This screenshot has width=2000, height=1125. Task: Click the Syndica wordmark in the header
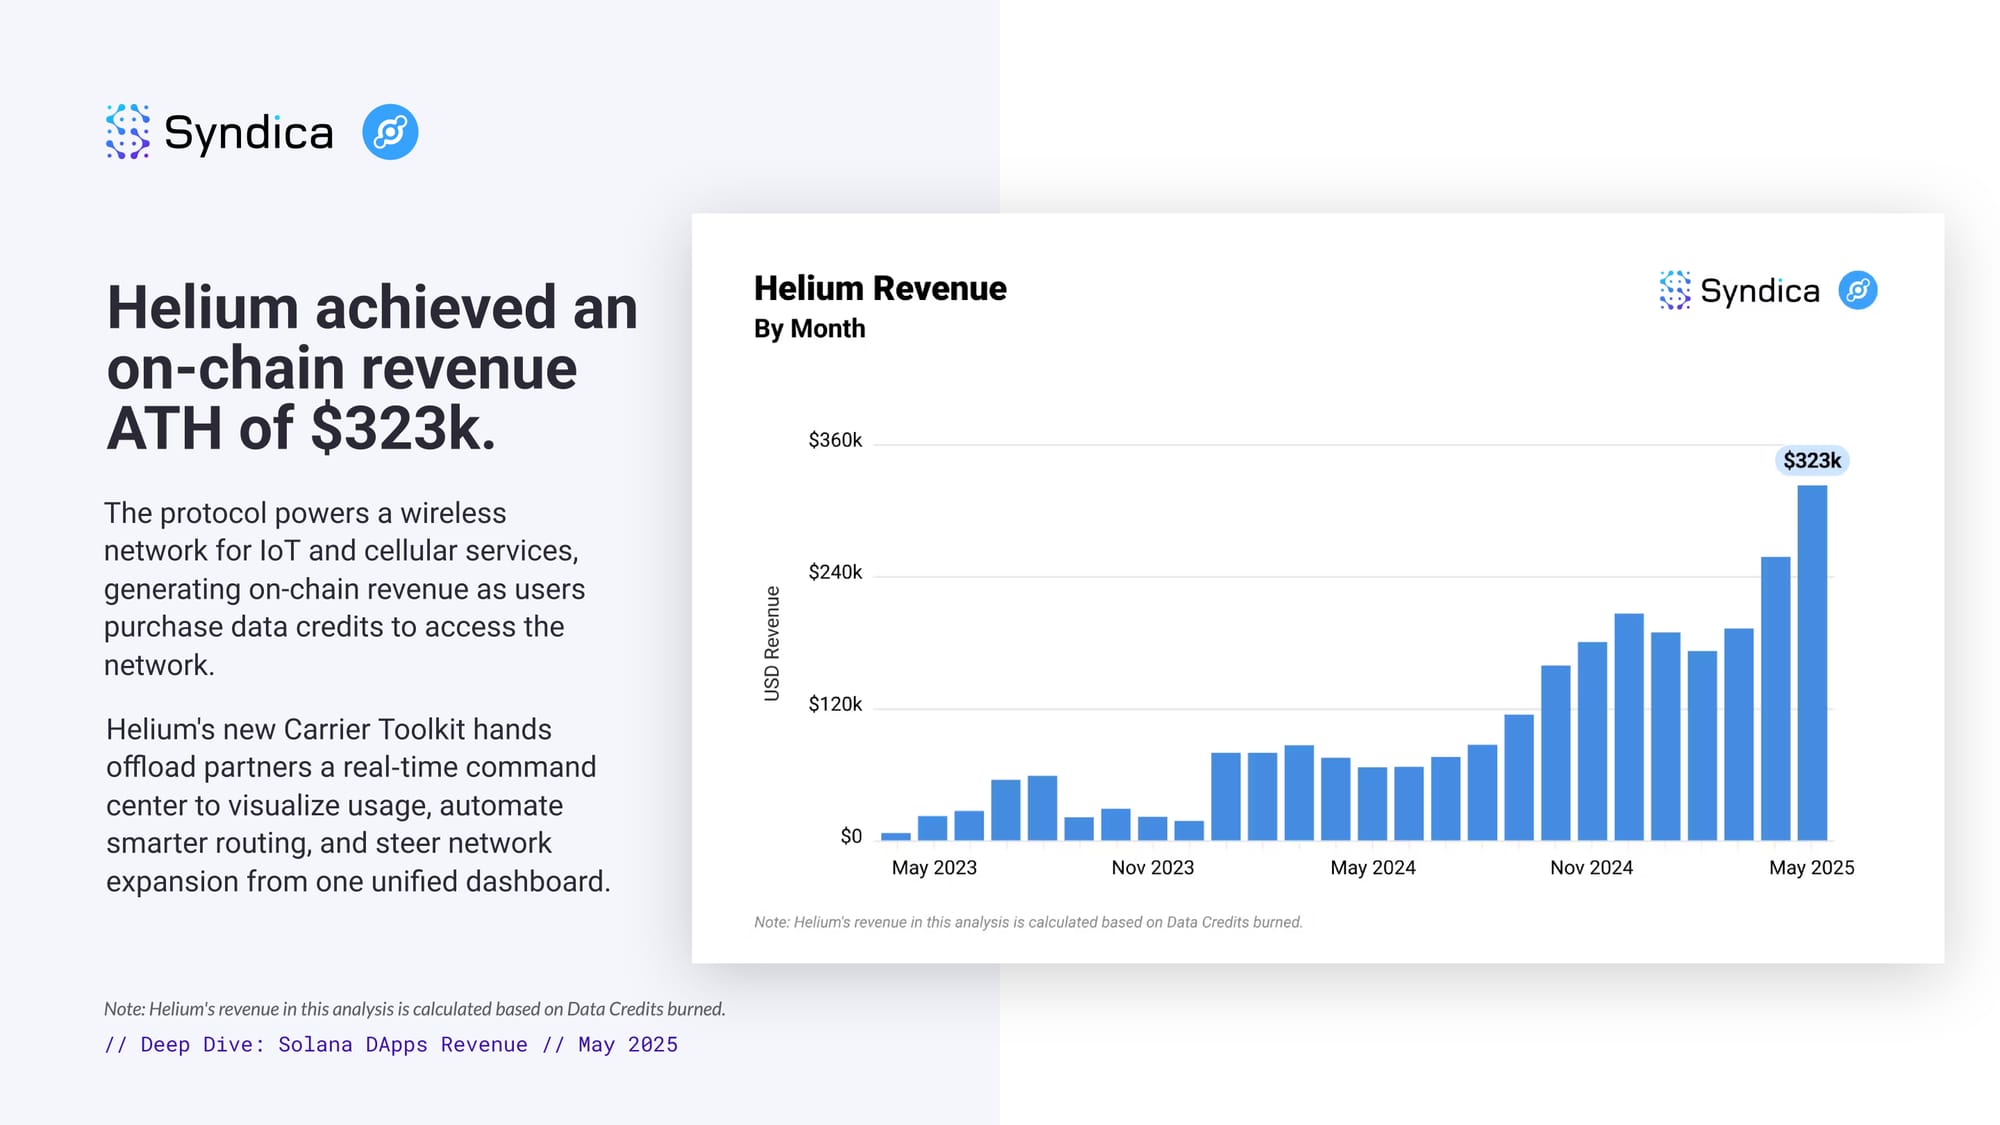coord(248,134)
